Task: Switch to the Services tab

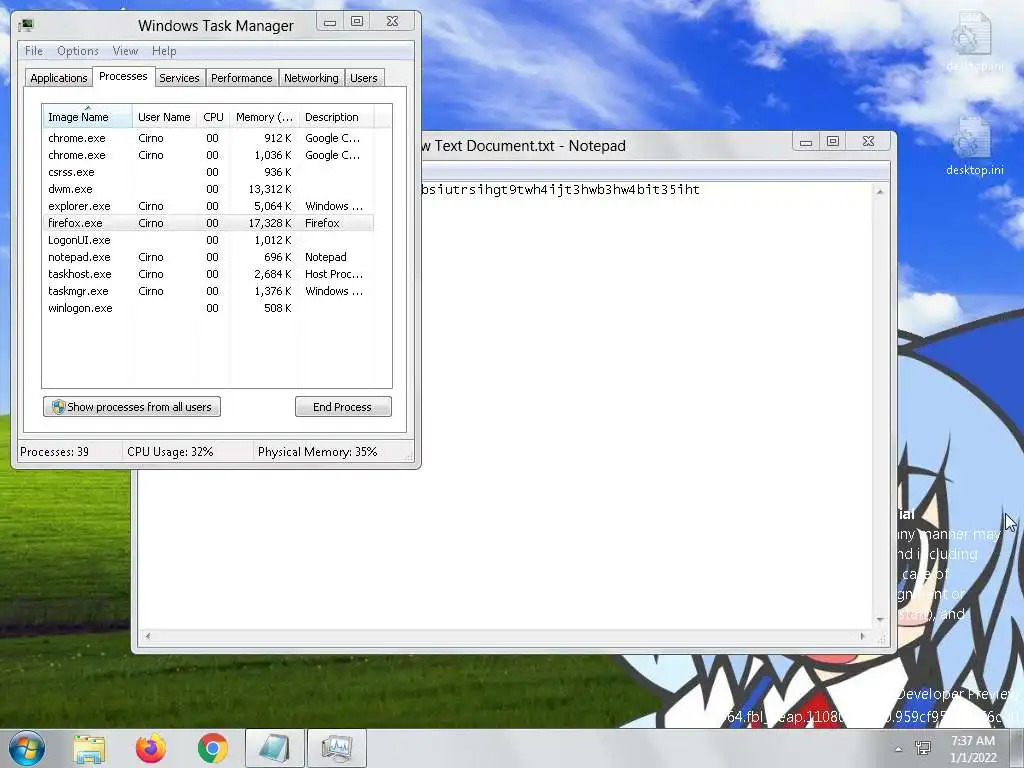Action: click(179, 78)
